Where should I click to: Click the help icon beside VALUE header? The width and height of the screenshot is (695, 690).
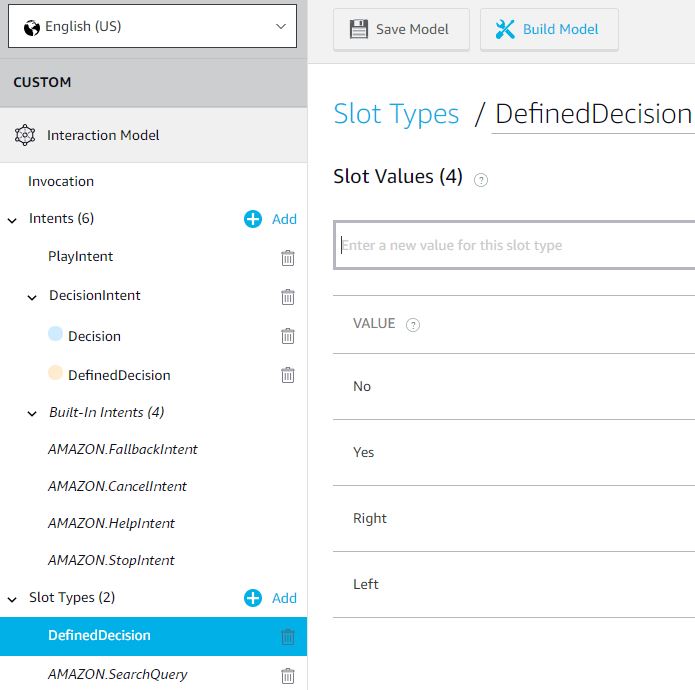pyautogui.click(x=413, y=325)
